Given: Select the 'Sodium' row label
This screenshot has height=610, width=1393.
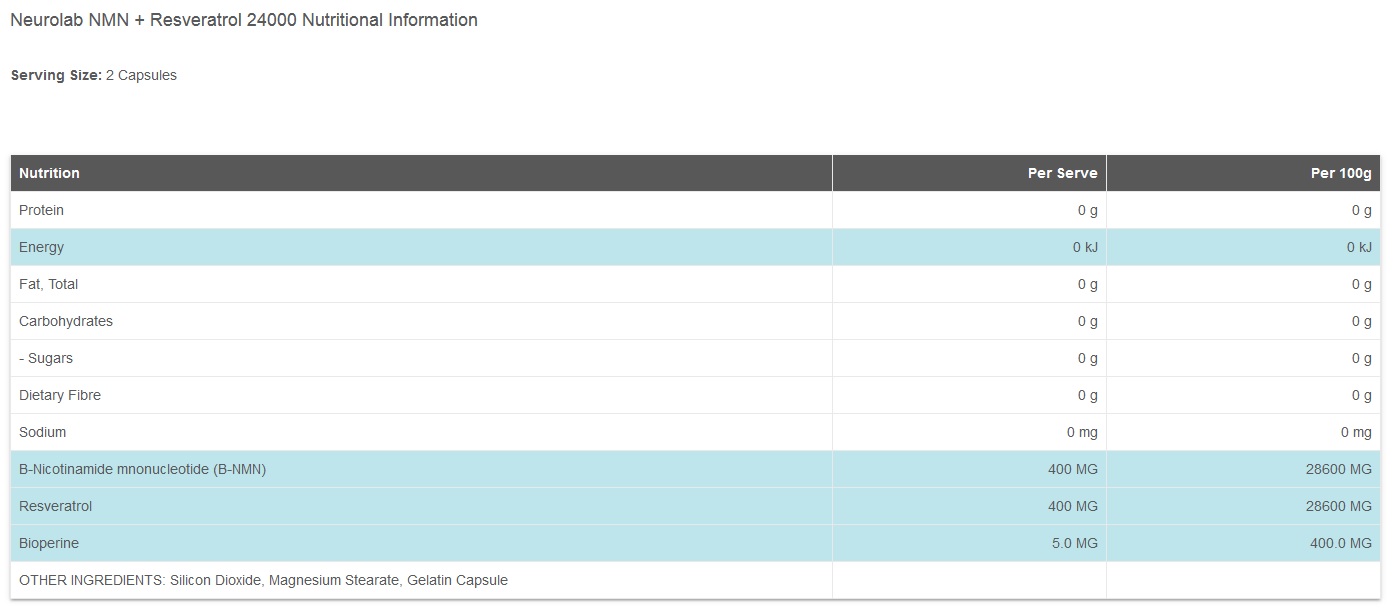Looking at the screenshot, I should click(42, 432).
